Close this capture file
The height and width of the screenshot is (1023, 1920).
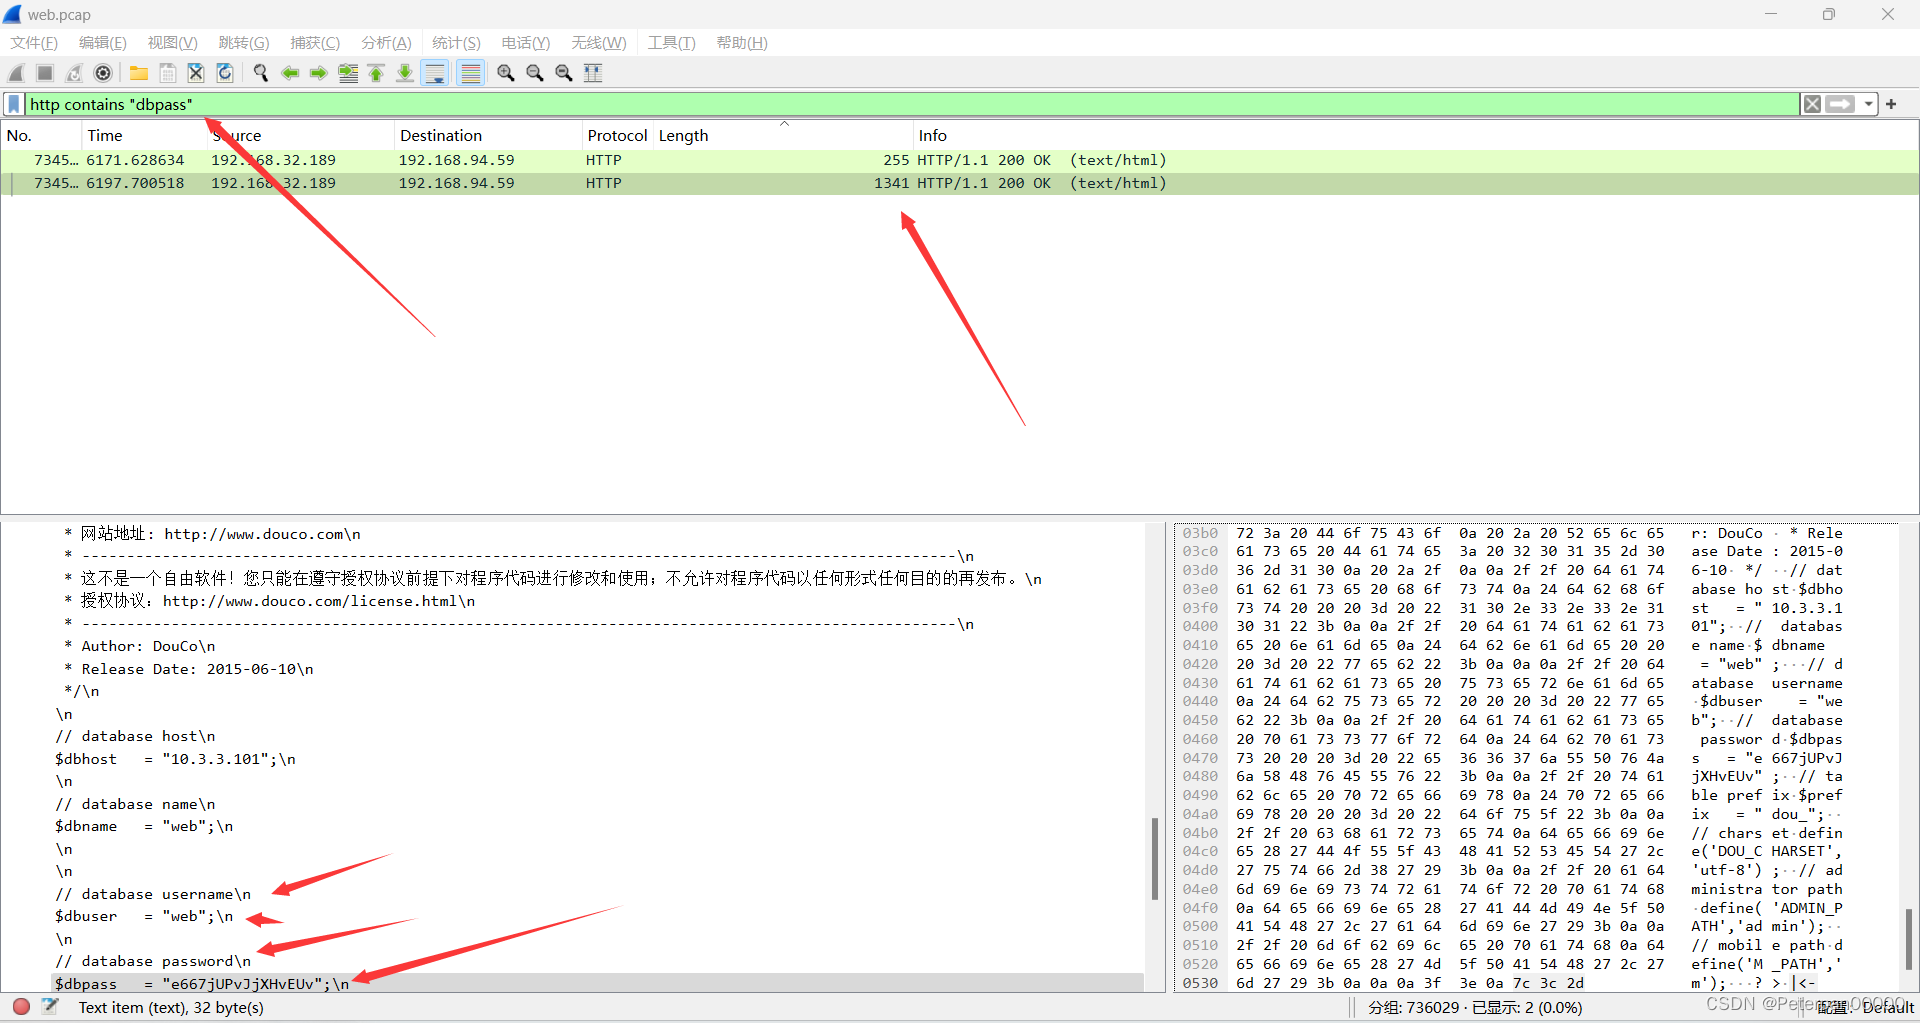click(196, 73)
